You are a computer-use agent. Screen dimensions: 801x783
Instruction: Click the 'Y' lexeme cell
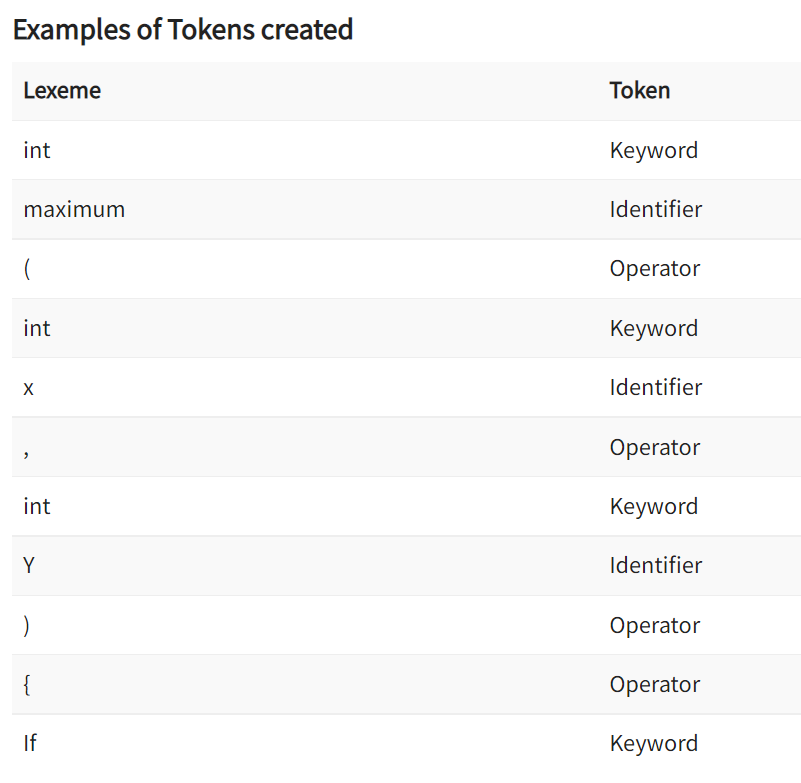click(29, 566)
